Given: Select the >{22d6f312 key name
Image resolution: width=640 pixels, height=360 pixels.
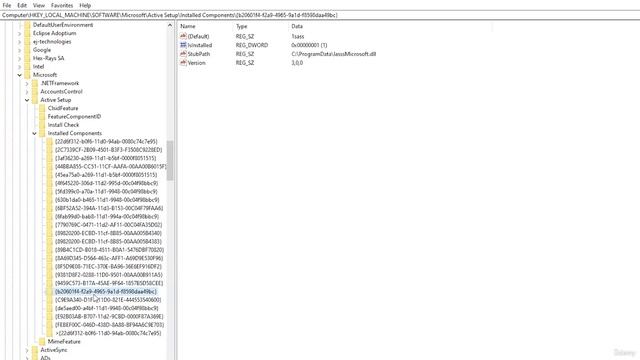Looking at the screenshot, I should 108,333.
